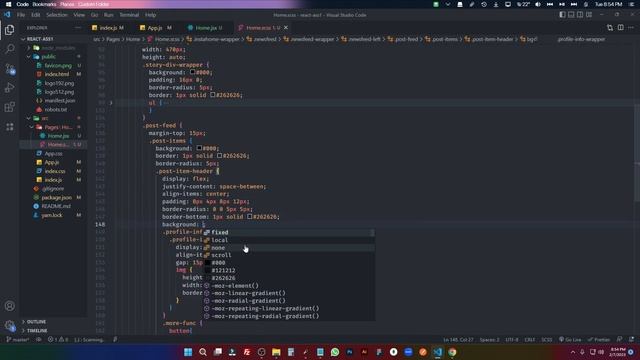This screenshot has height=360, width=640.
Task: Open Source Control view in activity bar
Action: (9, 69)
